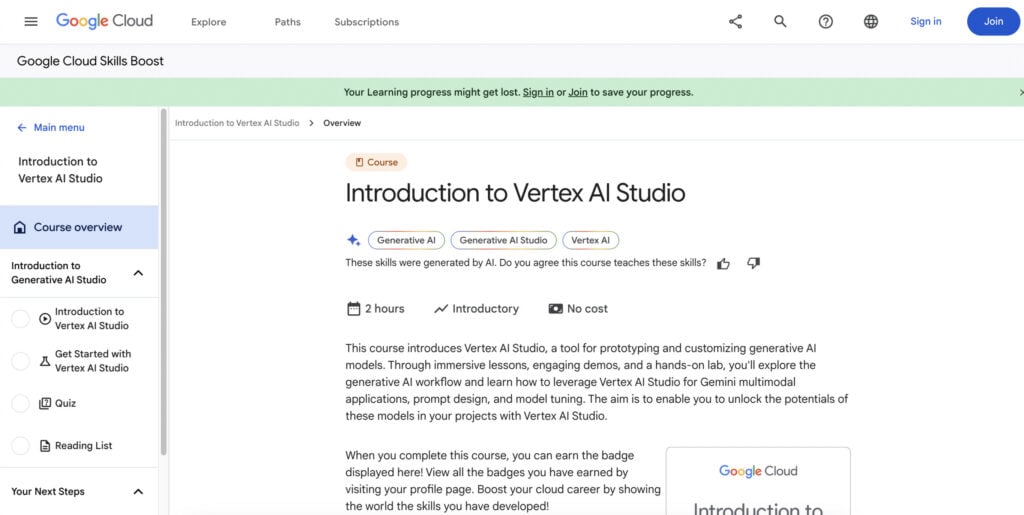Viewport: 1024px width, 515px height.
Task: Open Introduction to Vertex AI Studio lesson
Action: (x=91, y=319)
